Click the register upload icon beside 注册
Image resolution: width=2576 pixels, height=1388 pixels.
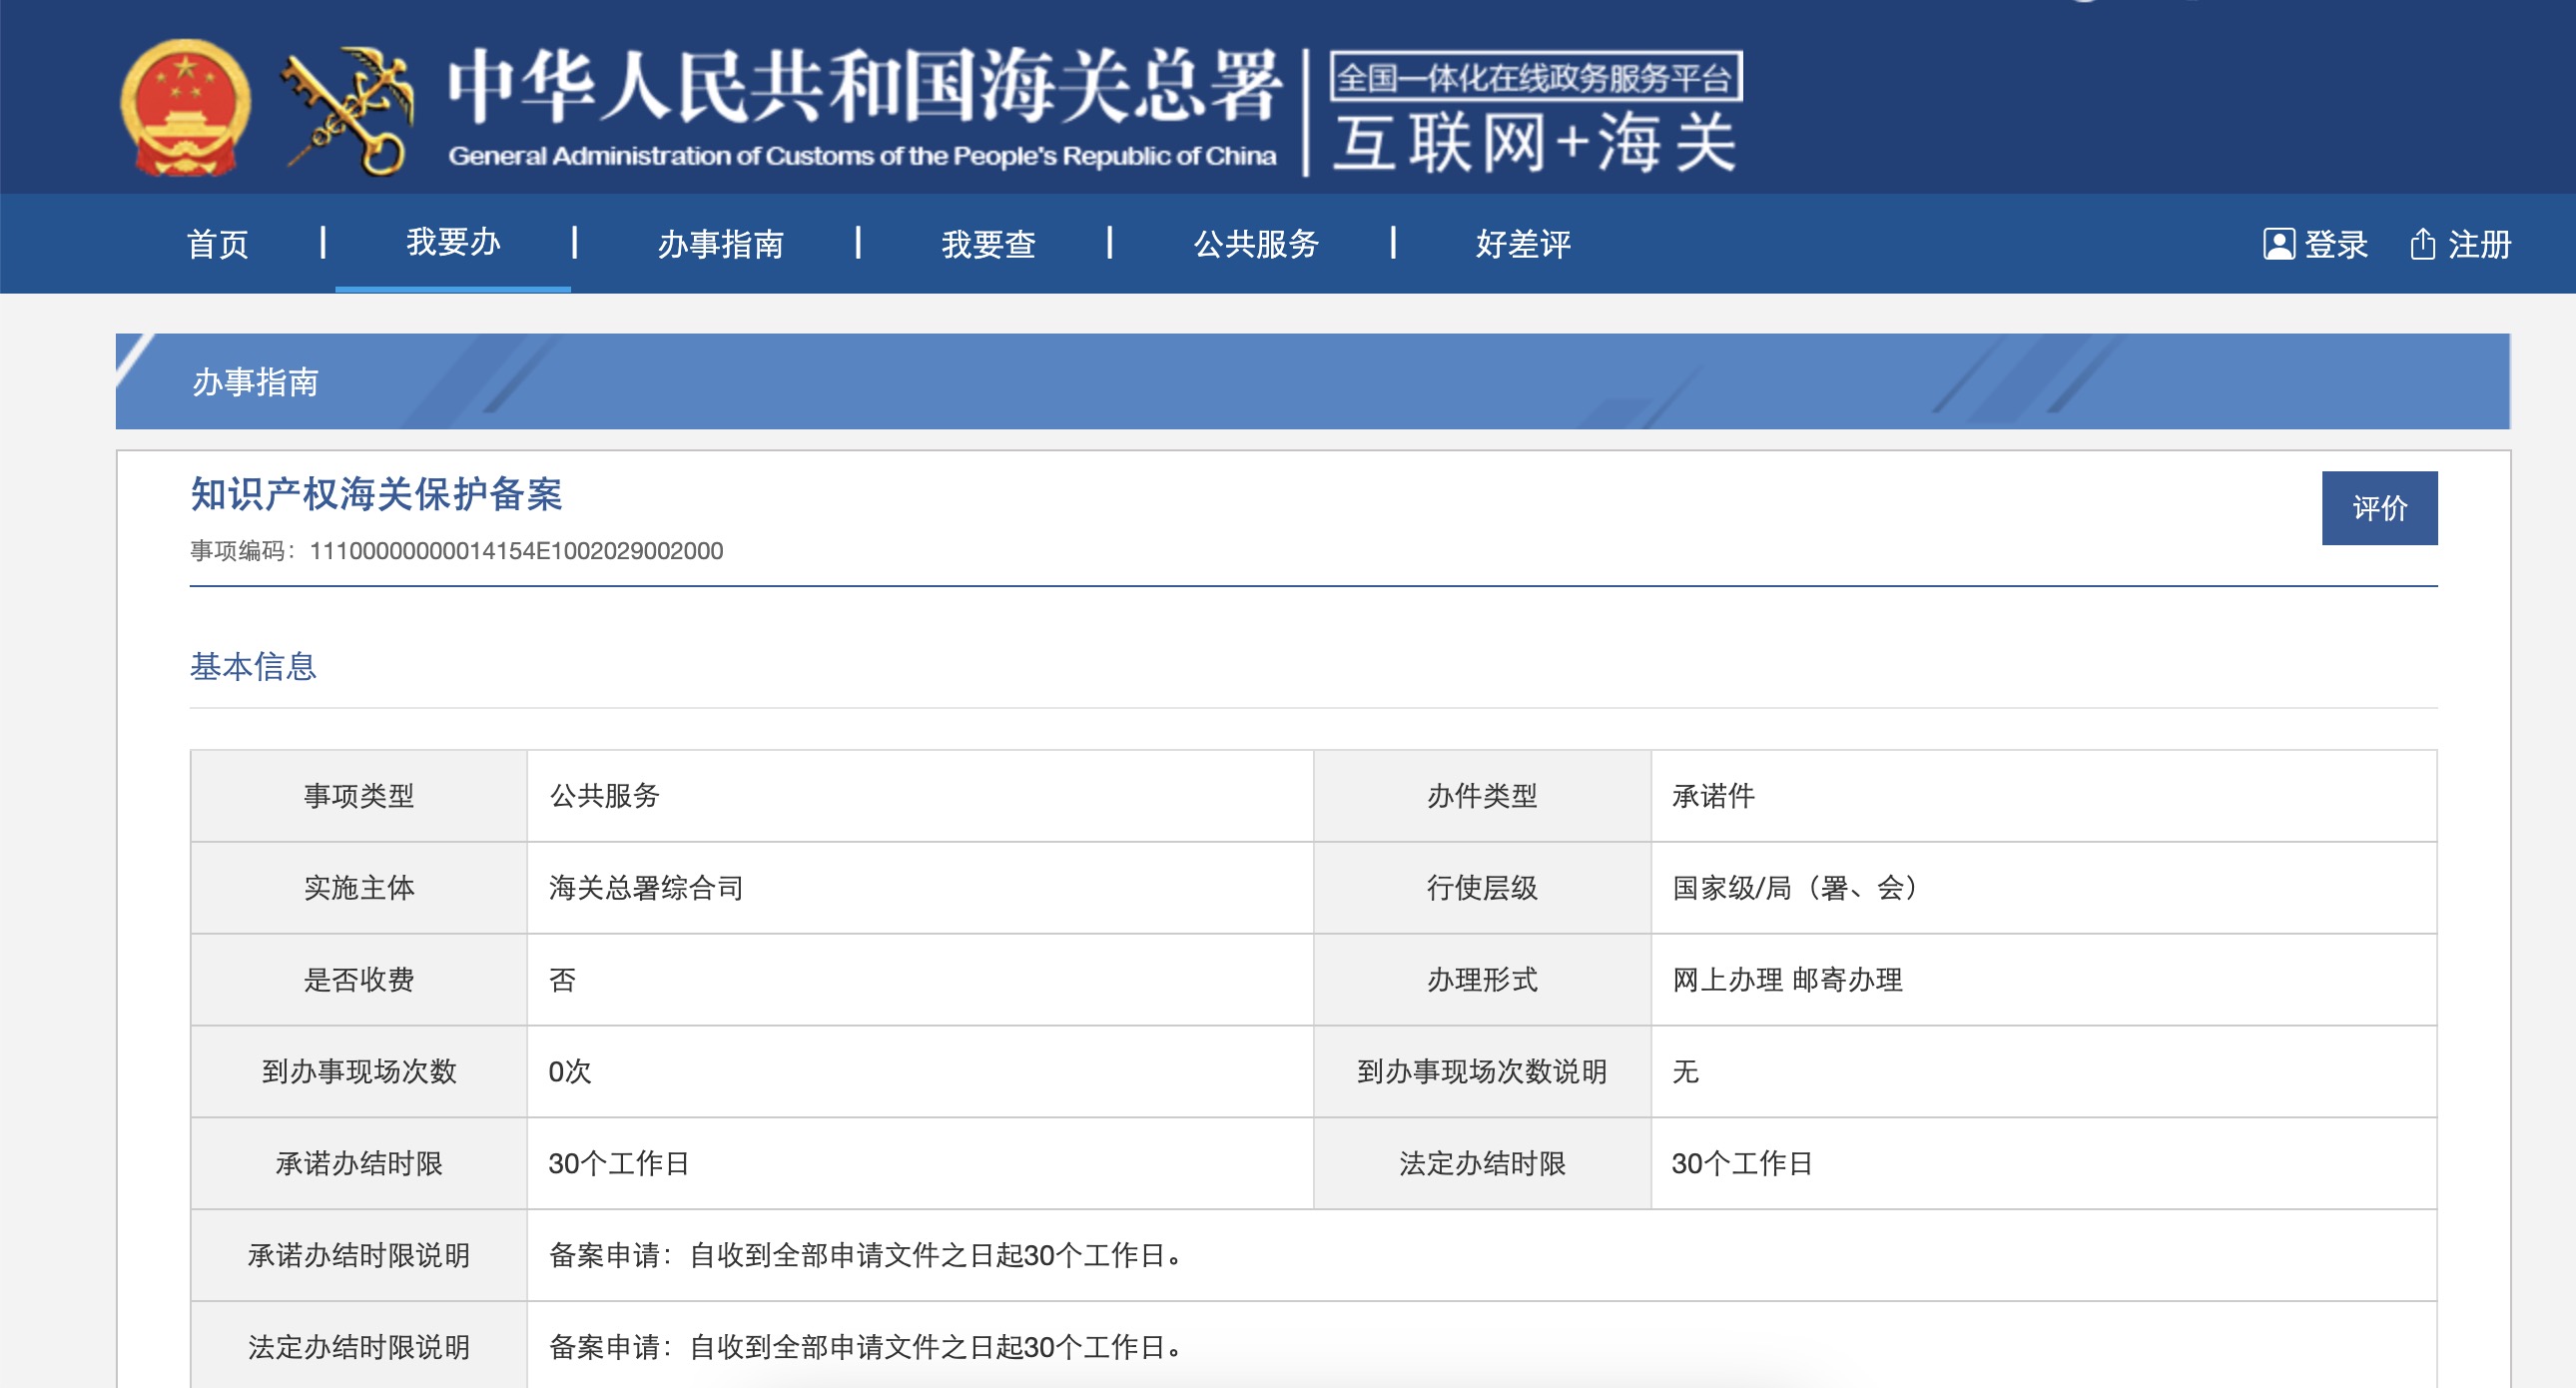pos(2424,243)
